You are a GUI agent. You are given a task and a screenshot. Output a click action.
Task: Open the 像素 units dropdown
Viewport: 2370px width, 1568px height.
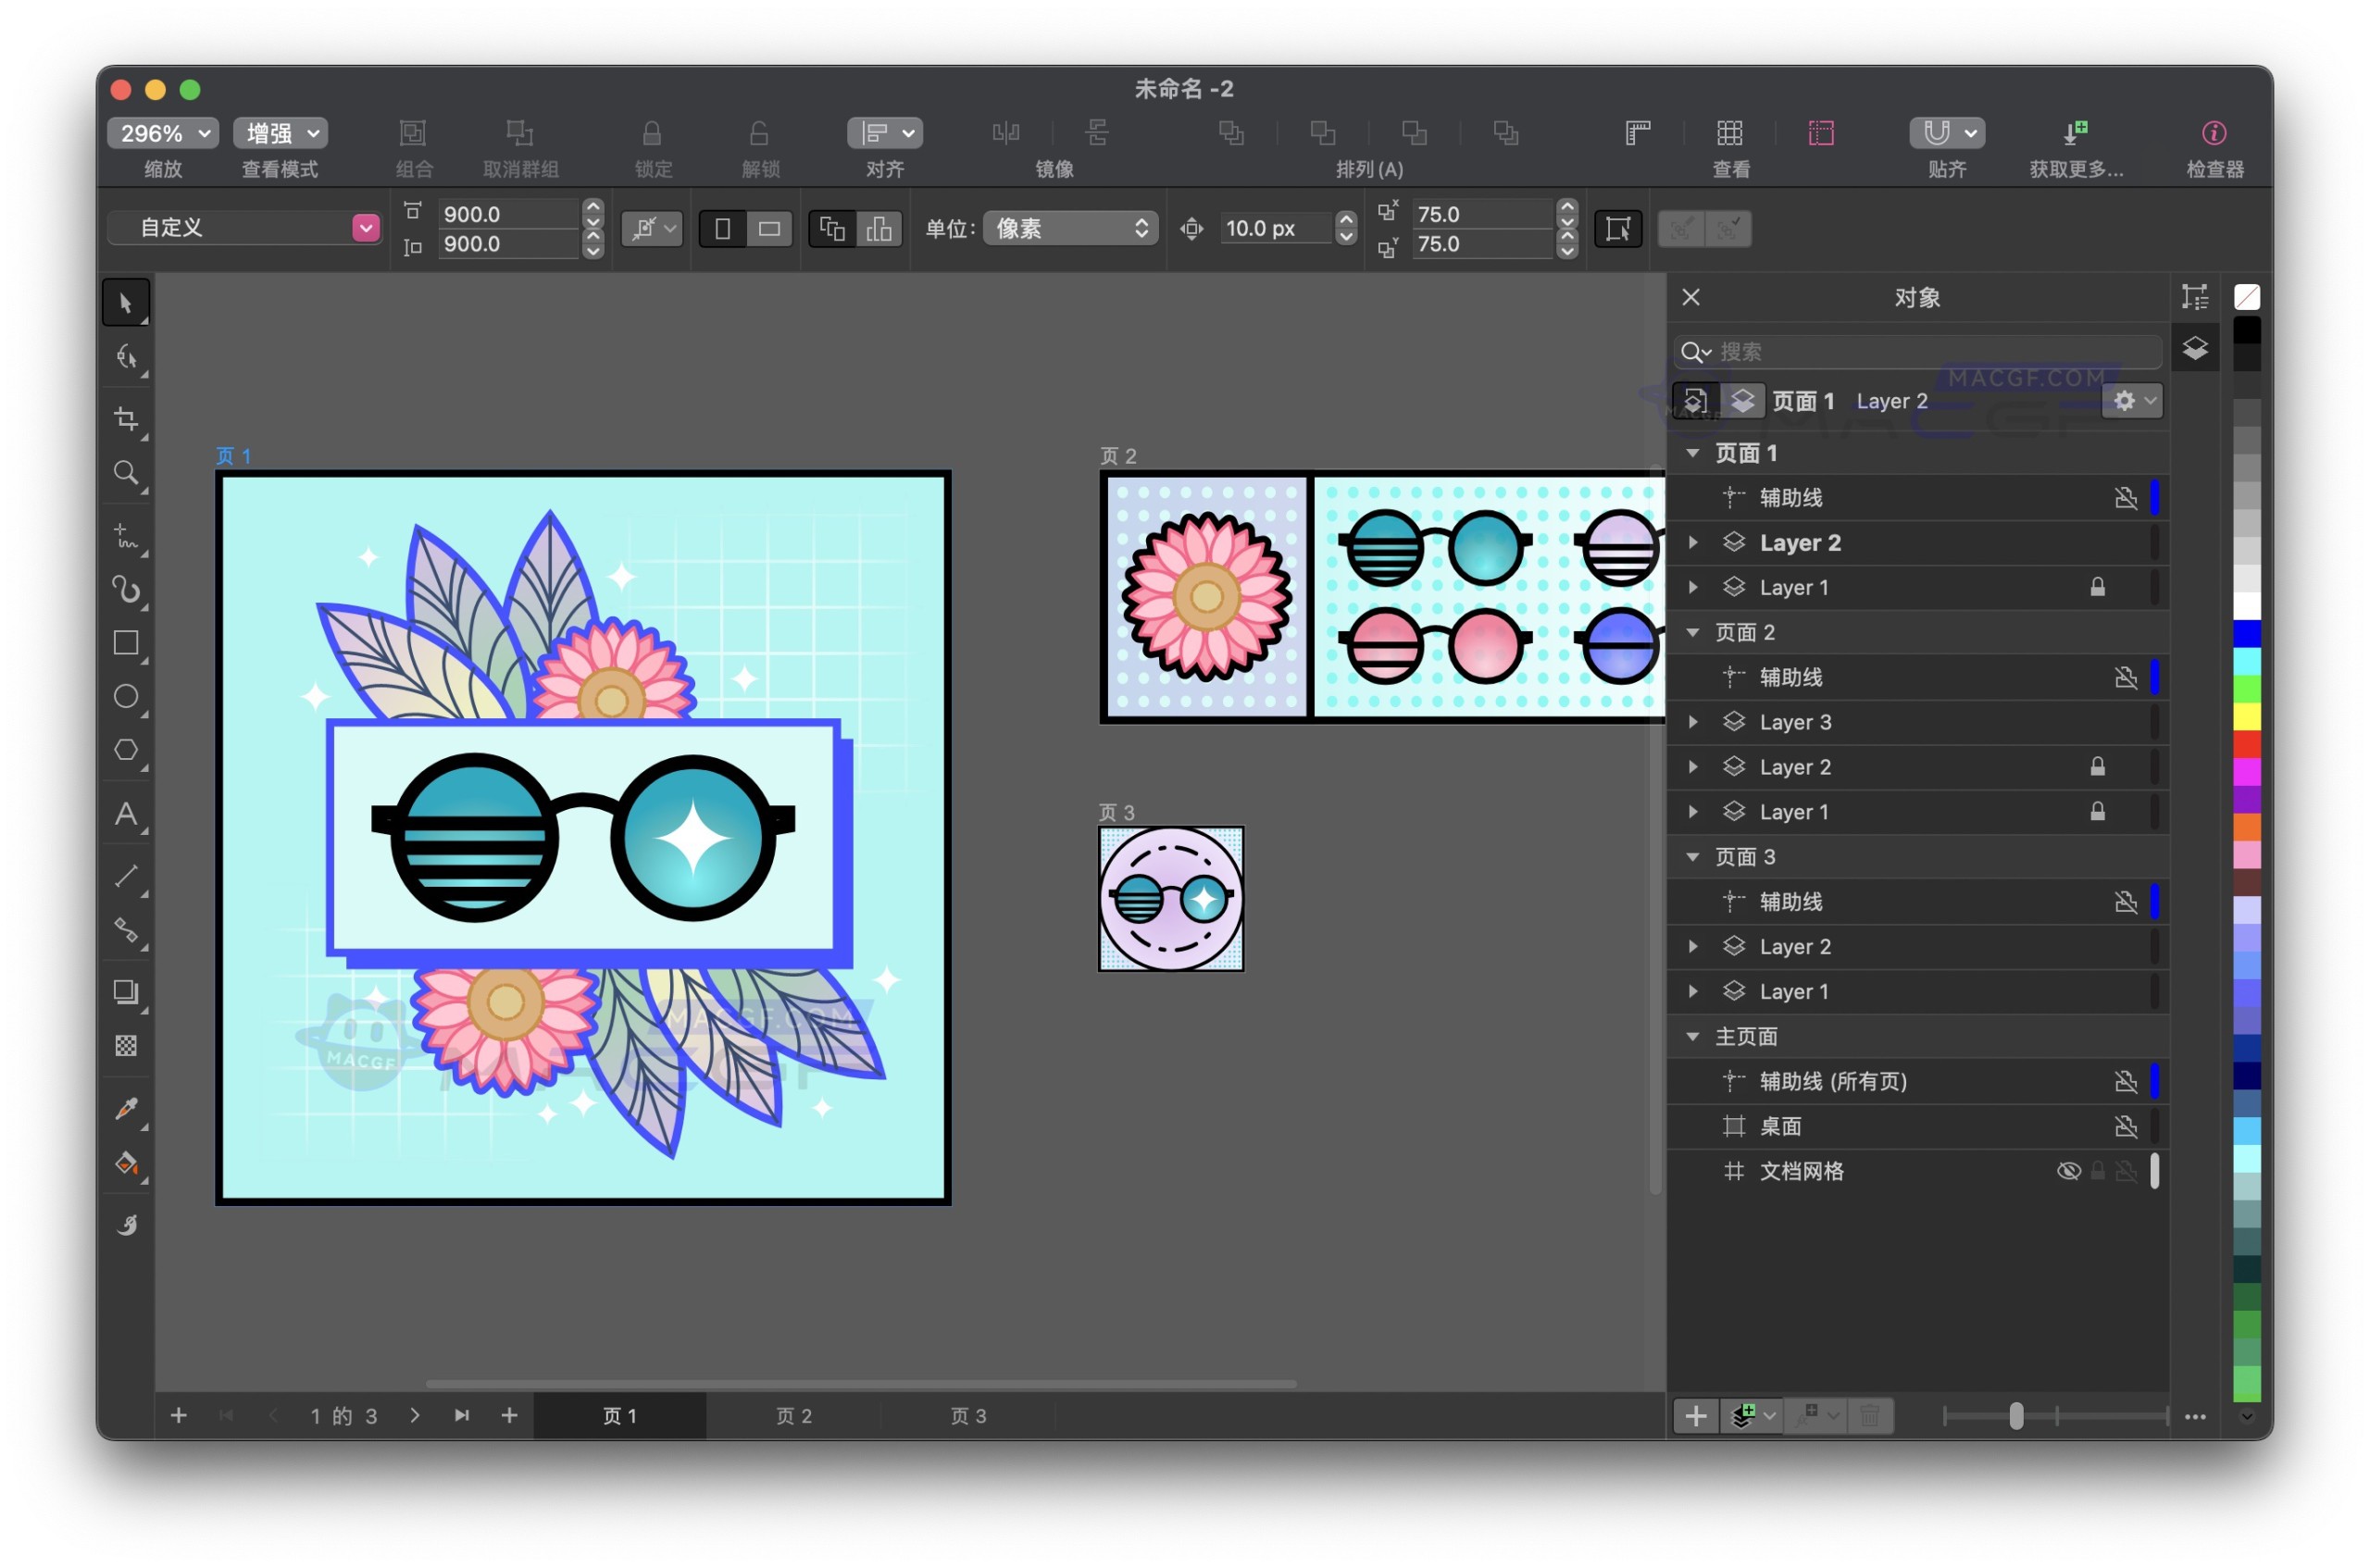click(x=1069, y=228)
